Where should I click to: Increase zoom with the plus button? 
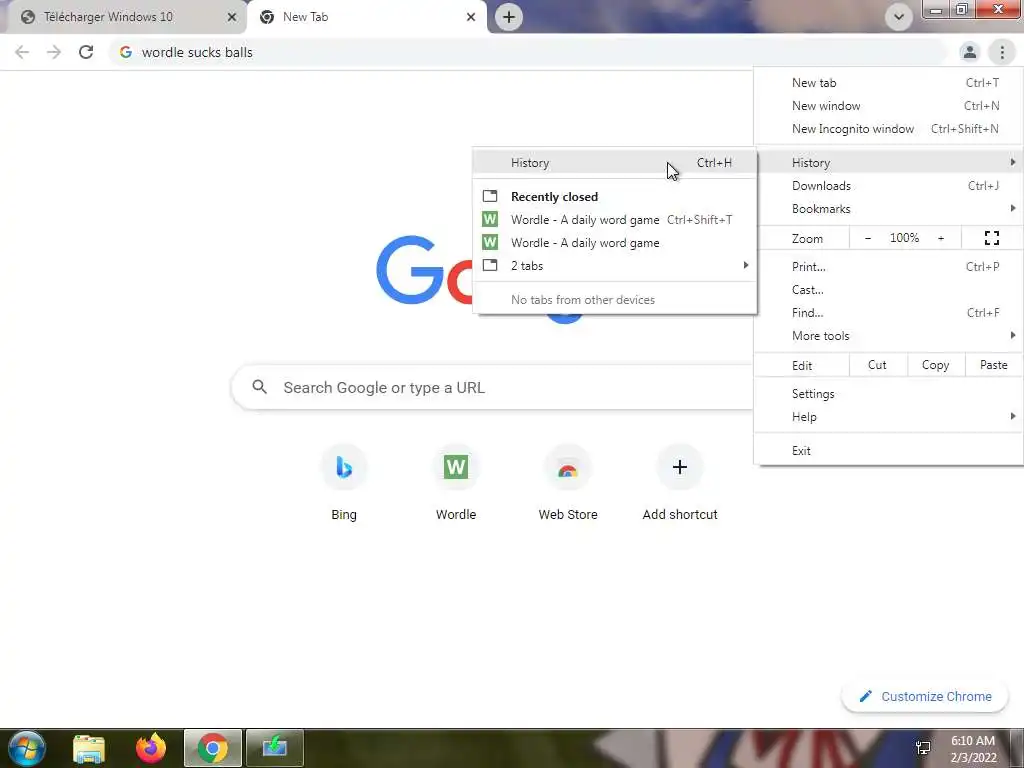point(941,238)
